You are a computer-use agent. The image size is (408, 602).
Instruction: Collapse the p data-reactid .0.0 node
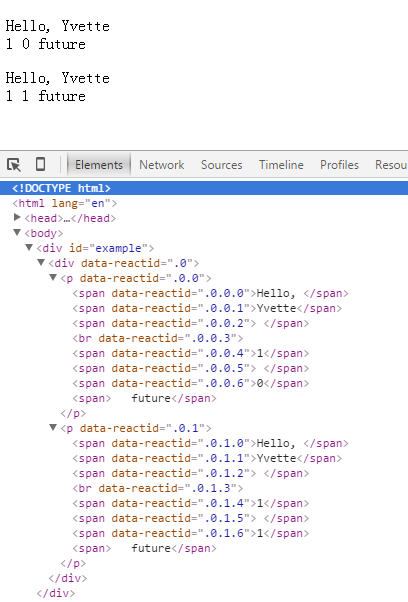pyautogui.click(x=53, y=278)
